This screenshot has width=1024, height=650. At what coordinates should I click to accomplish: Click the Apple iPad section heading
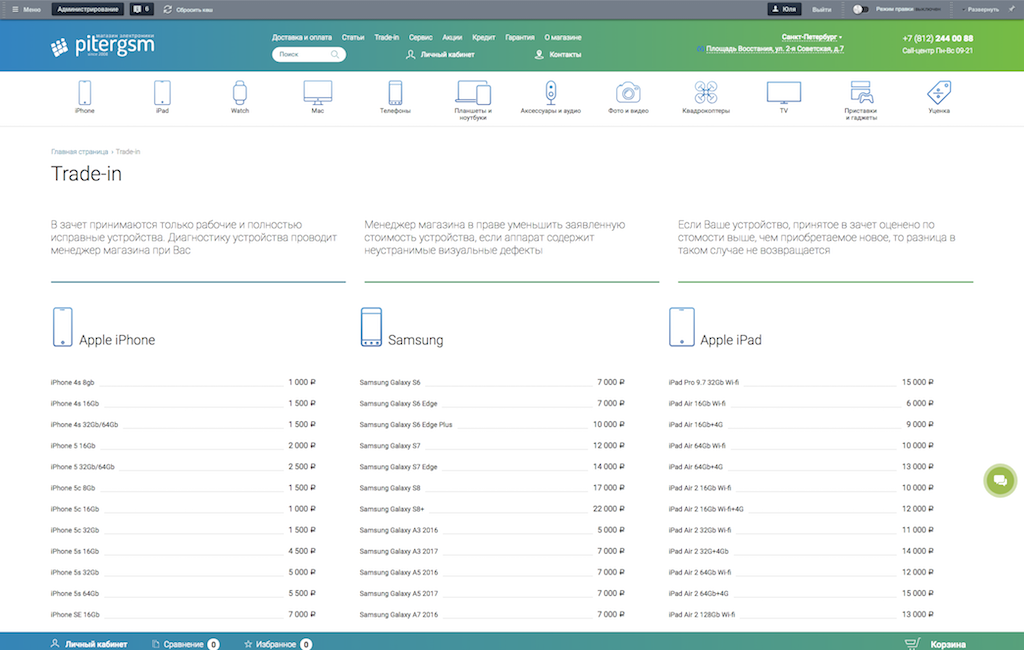pyautogui.click(x=731, y=340)
